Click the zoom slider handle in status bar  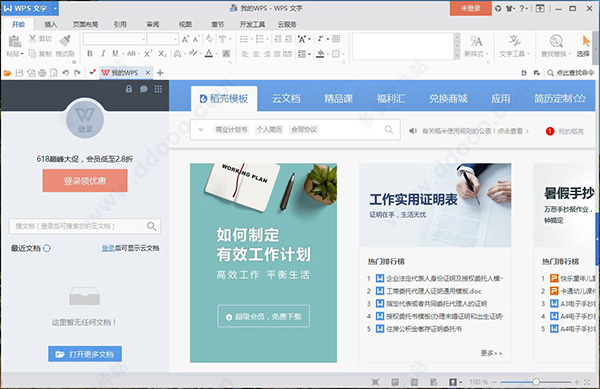pos(536,382)
